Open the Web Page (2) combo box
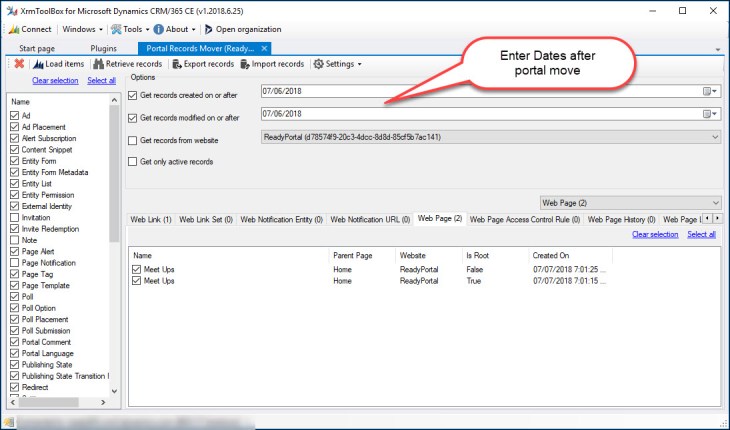 click(713, 202)
